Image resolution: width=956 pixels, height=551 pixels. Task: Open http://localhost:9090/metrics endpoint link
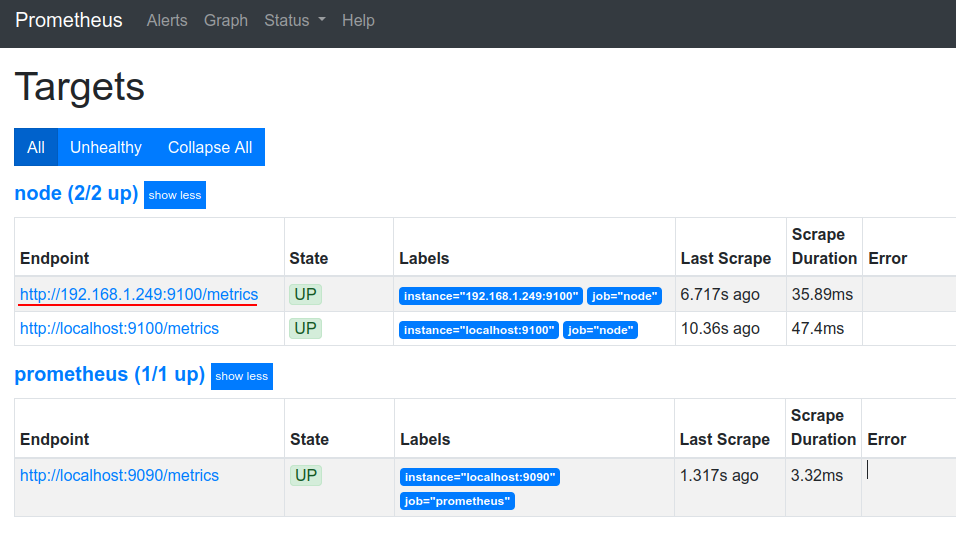[120, 475]
